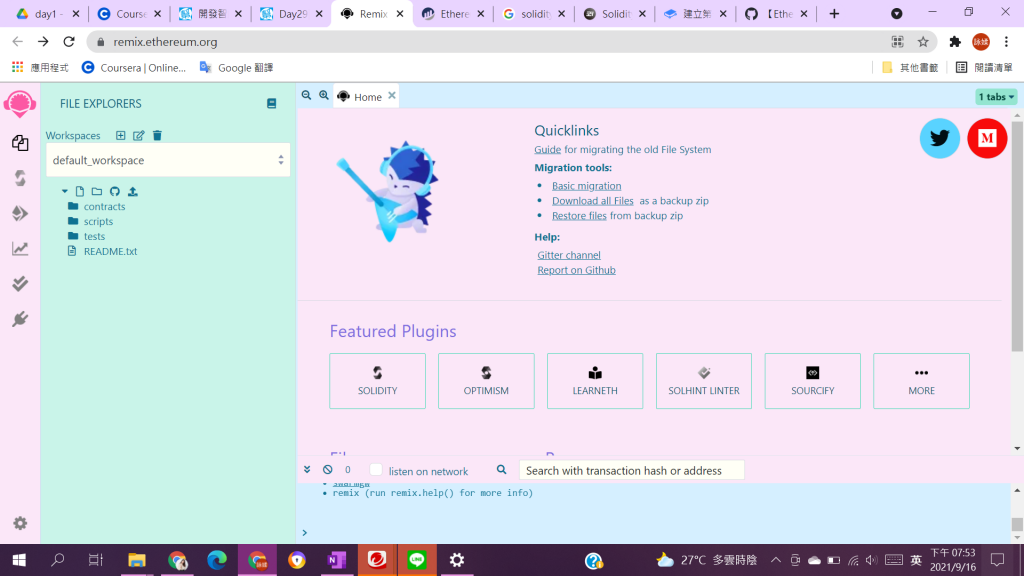
Task: Open the File explorers sidebar icon
Action: click(x=20, y=142)
